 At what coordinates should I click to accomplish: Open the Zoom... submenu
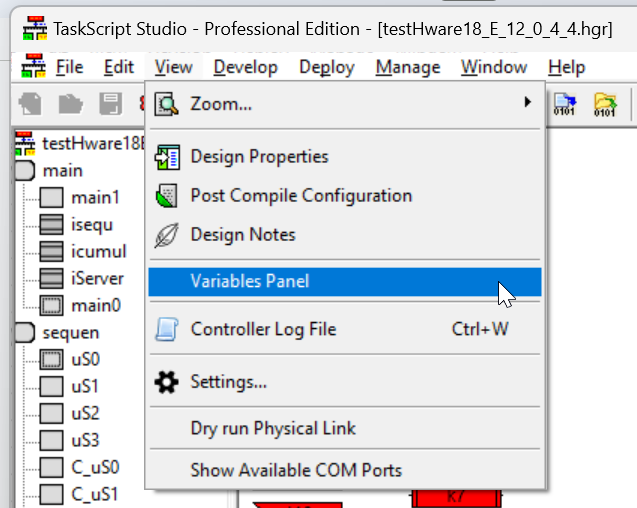[x=344, y=104]
